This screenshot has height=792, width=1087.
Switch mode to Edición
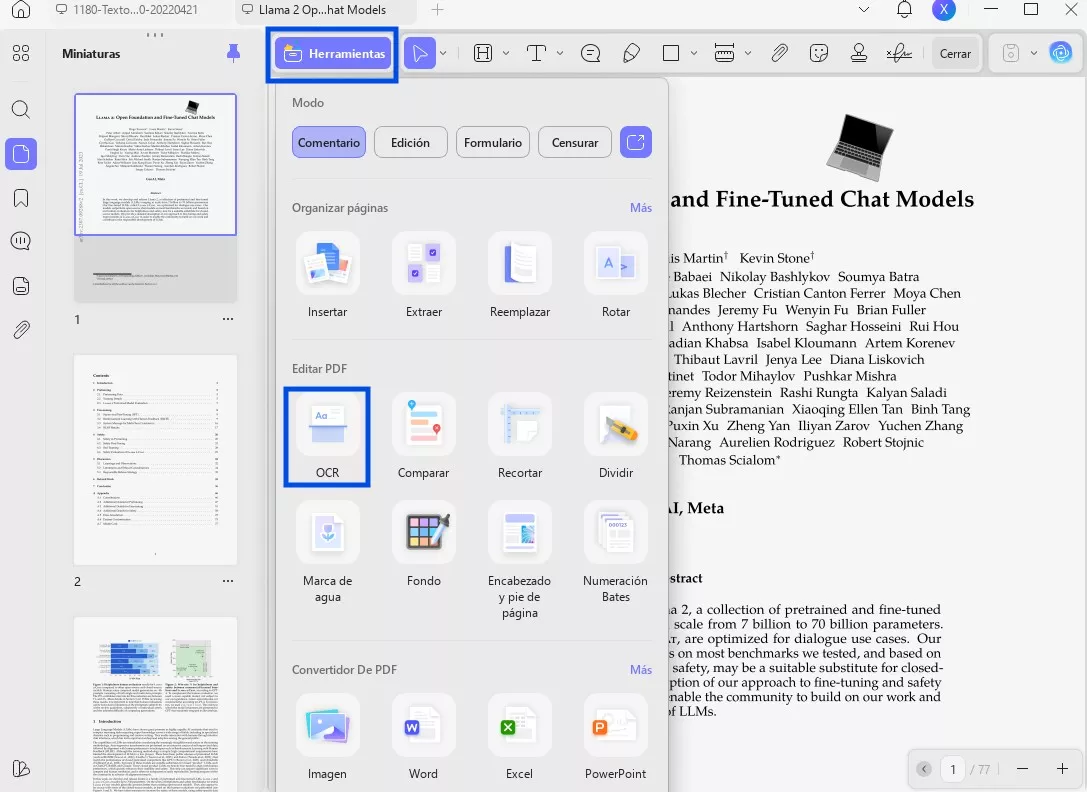(x=410, y=142)
